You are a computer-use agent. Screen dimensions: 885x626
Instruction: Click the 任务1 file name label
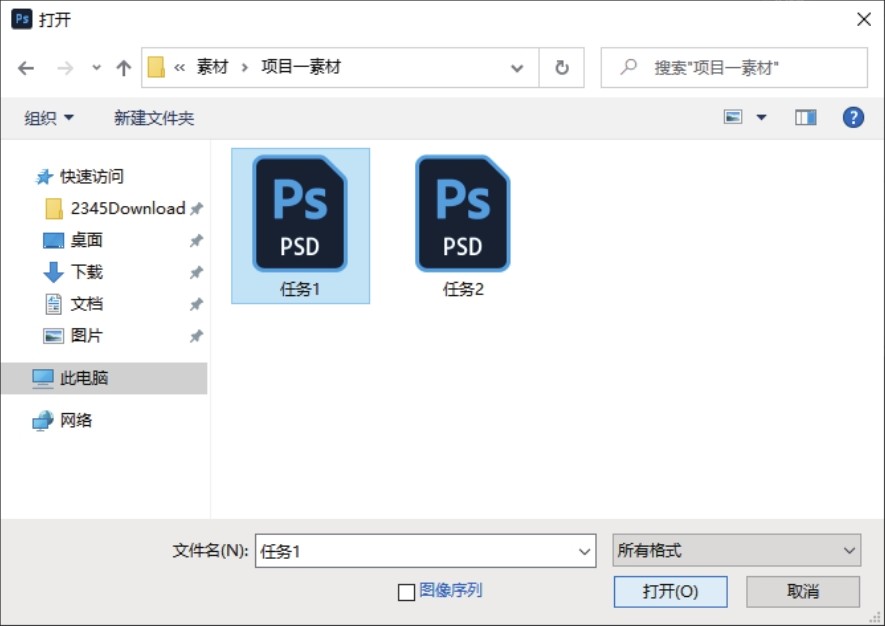tap(300, 289)
